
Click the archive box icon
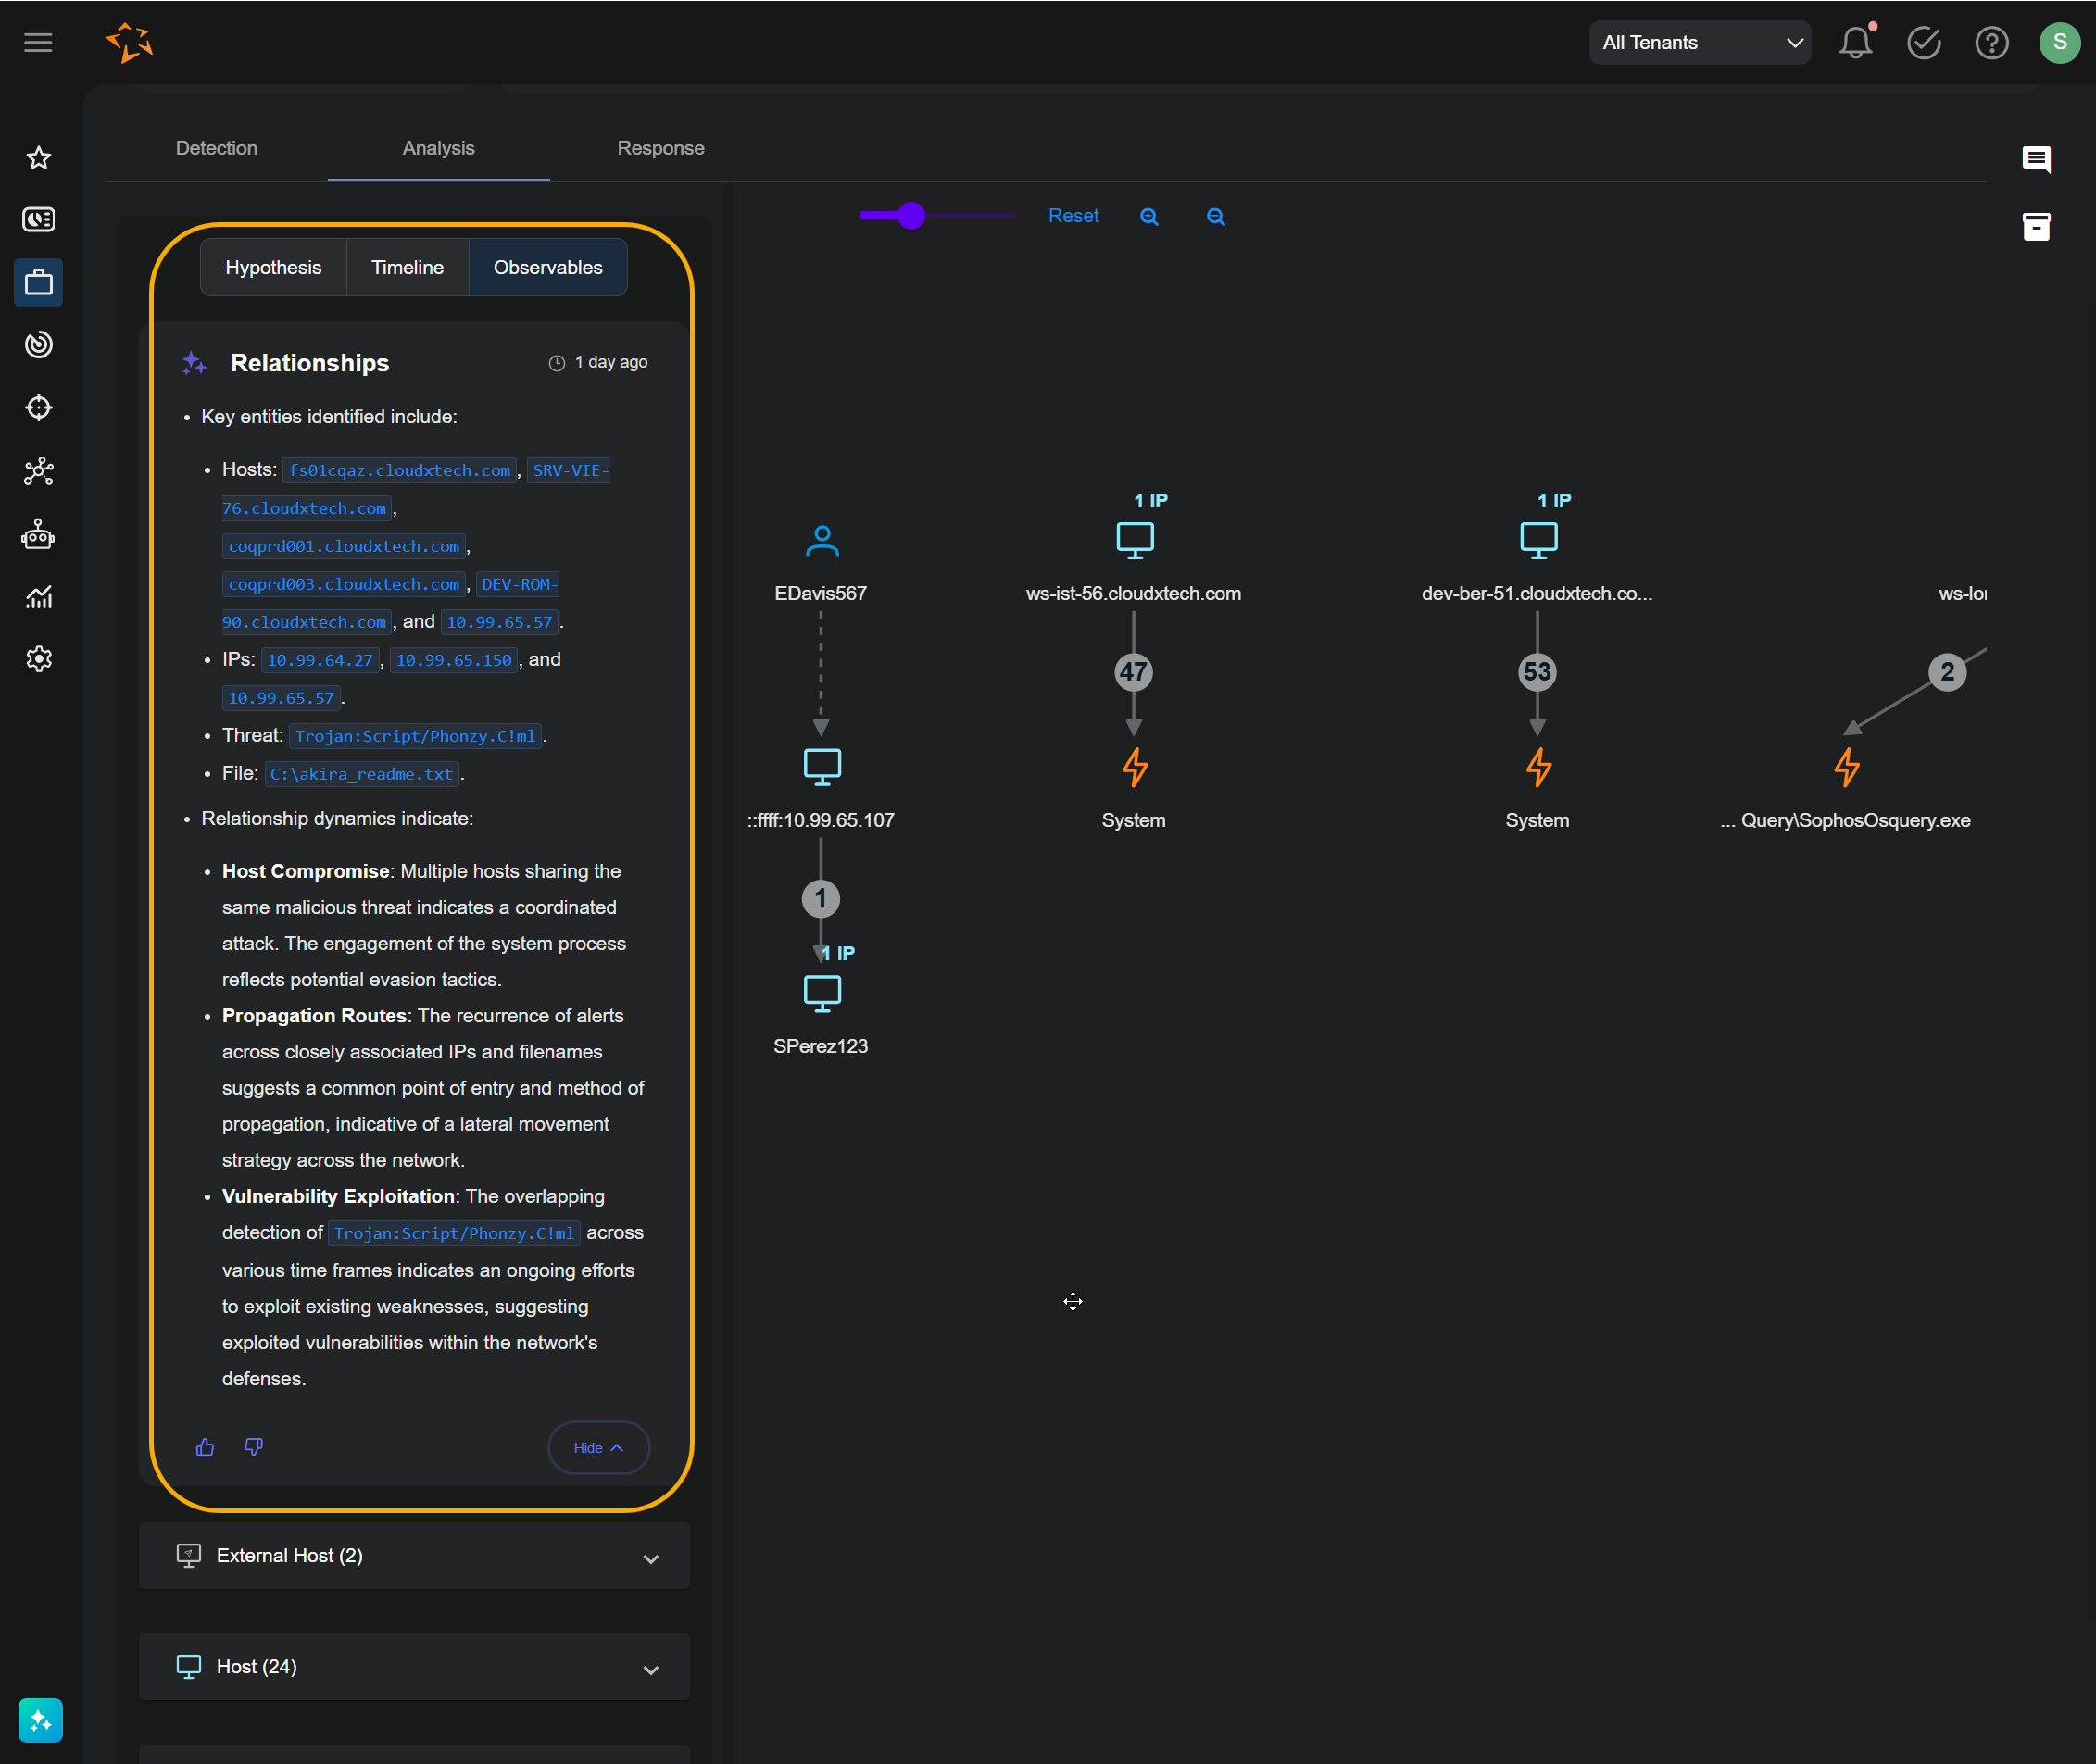point(2035,226)
